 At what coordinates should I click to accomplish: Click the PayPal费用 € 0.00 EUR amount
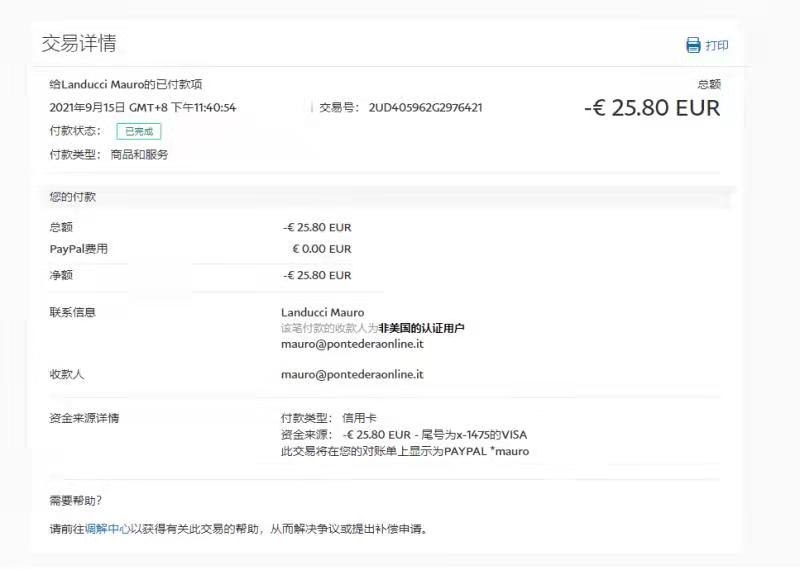coord(321,249)
